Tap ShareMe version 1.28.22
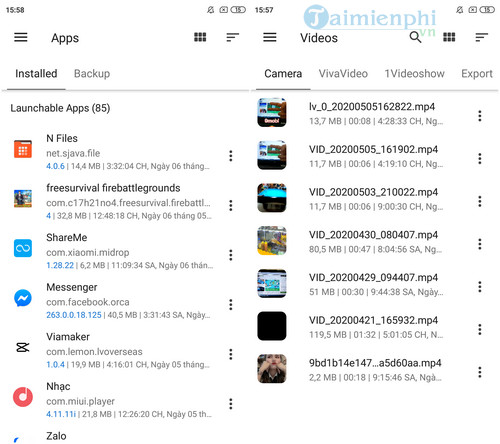Screen dimensions: 500x444 point(60,265)
